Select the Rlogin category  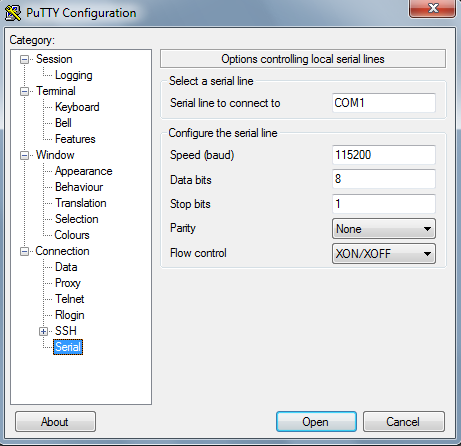69,315
